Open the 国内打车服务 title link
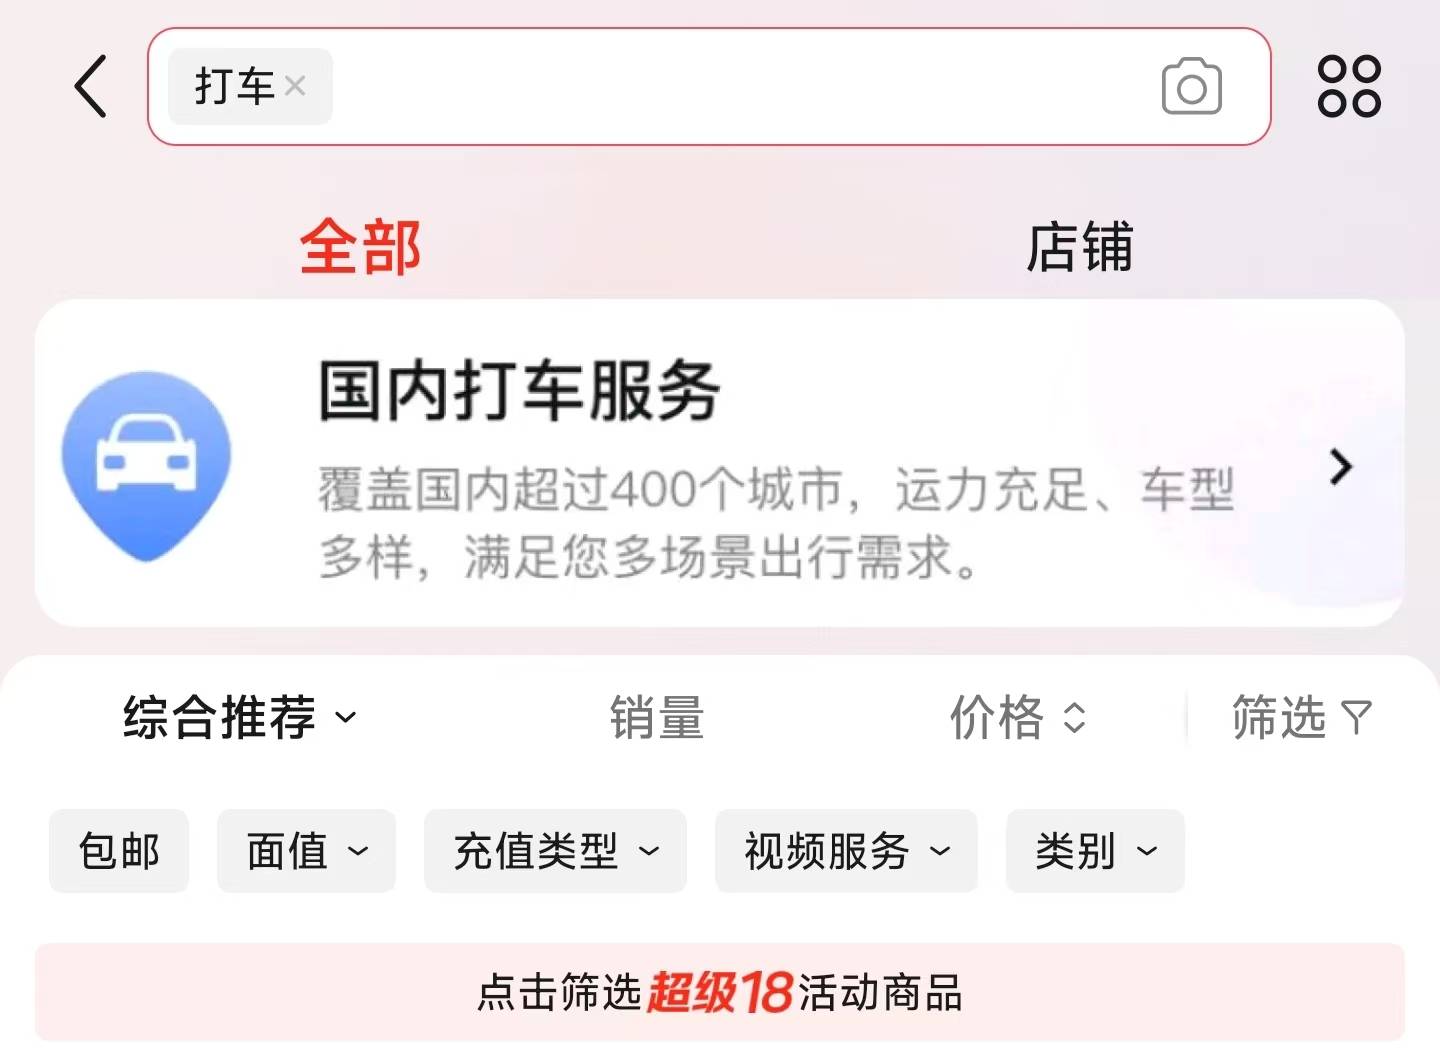 pos(519,391)
